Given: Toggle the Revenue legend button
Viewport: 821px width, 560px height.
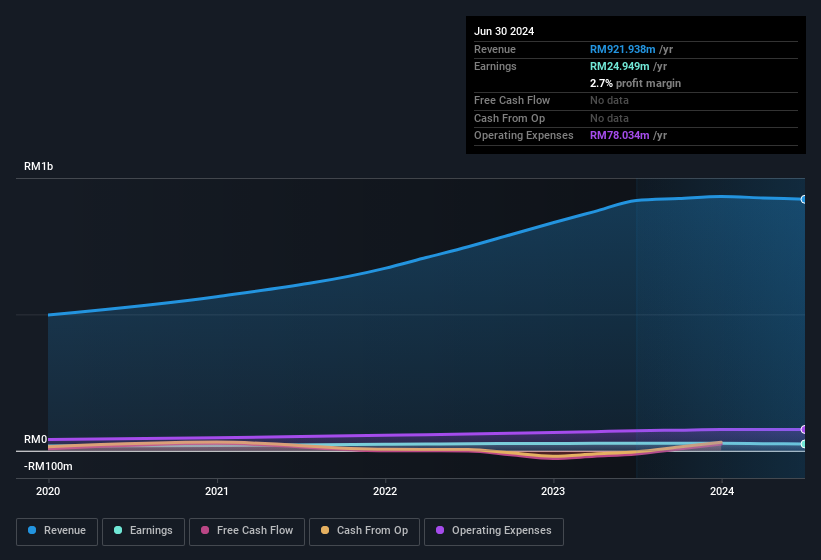Looking at the screenshot, I should coord(57,532).
